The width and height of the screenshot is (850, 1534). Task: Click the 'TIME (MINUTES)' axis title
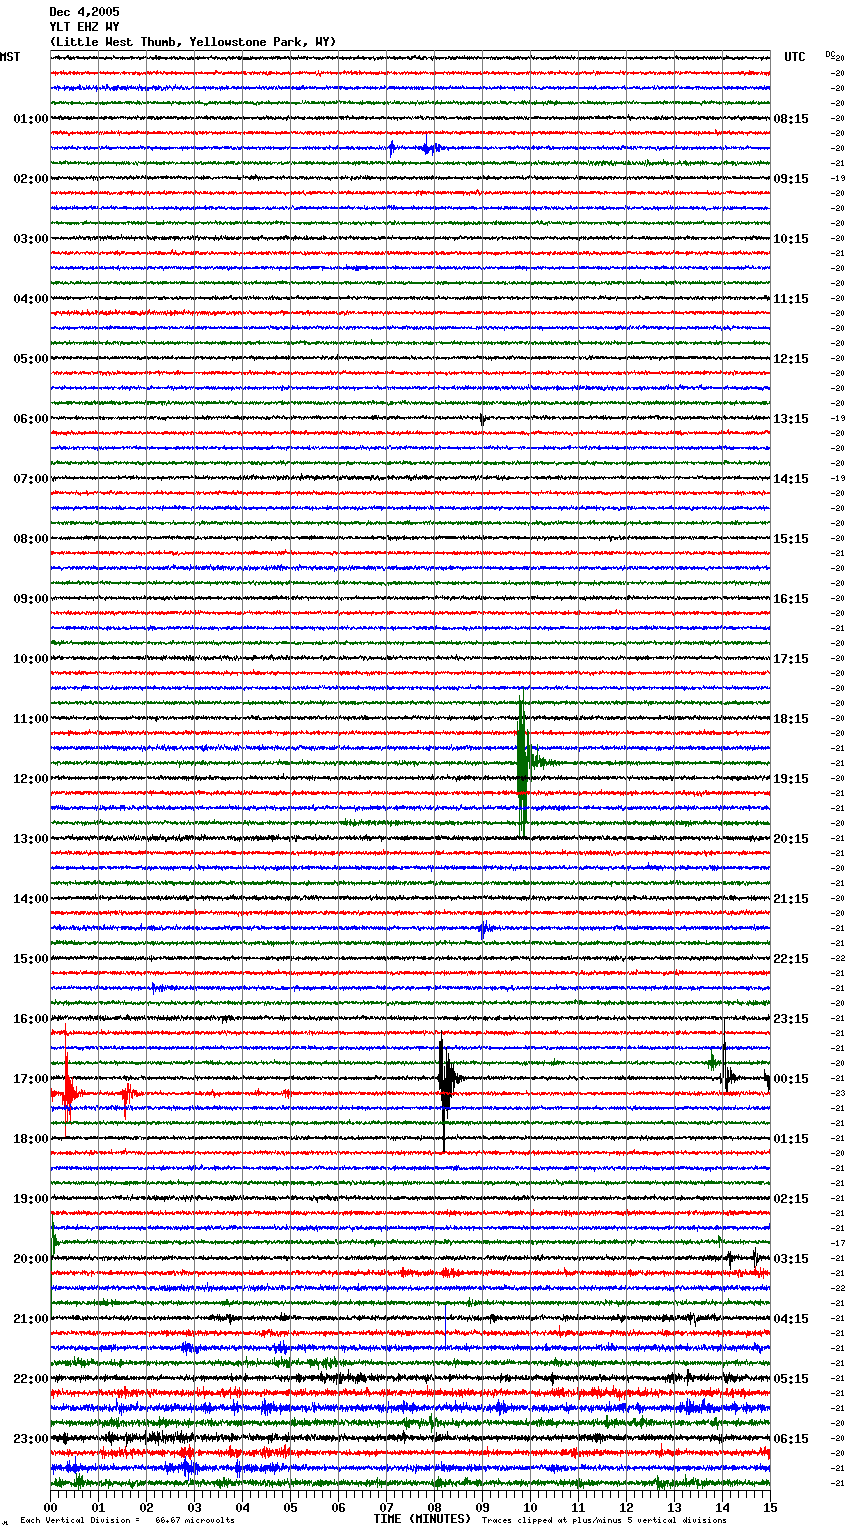[x=422, y=1519]
